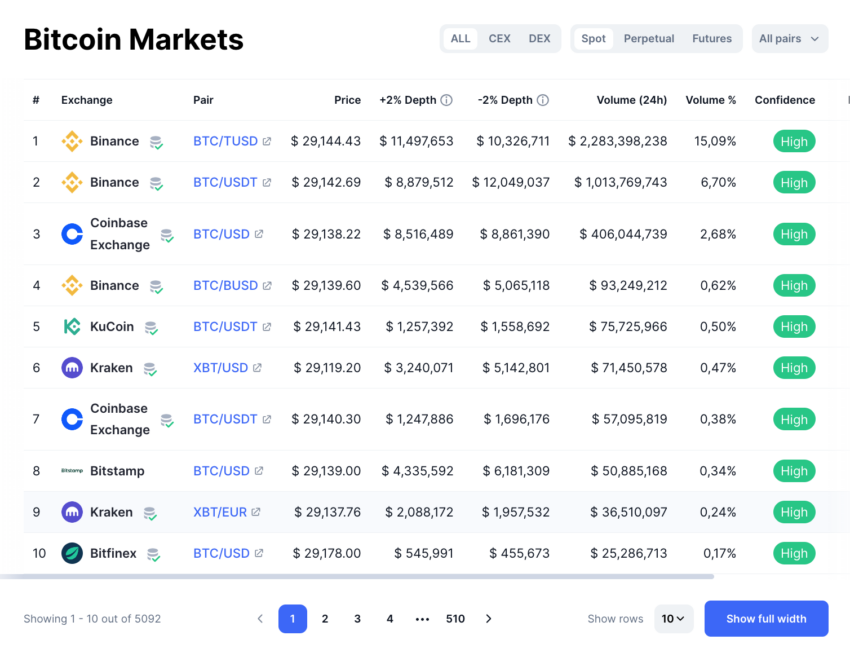Open the Binance BTC/USDT pair link
The image size is (850, 653).
tap(226, 183)
